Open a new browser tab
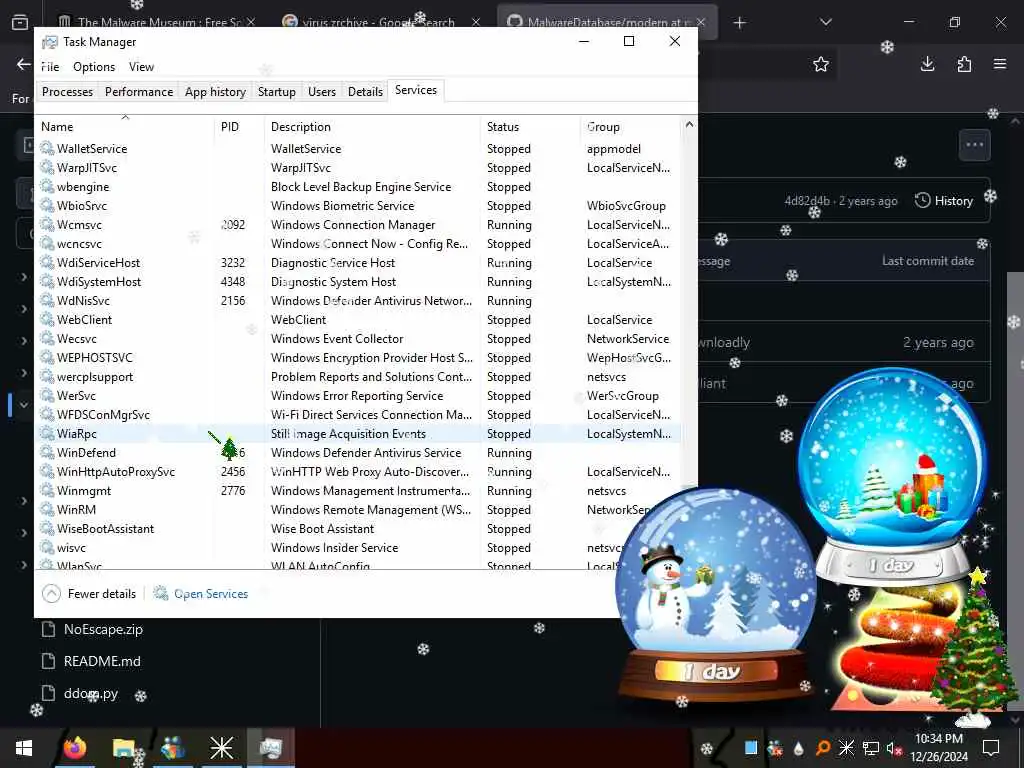Image resolution: width=1024 pixels, height=768 pixels. 739,23
